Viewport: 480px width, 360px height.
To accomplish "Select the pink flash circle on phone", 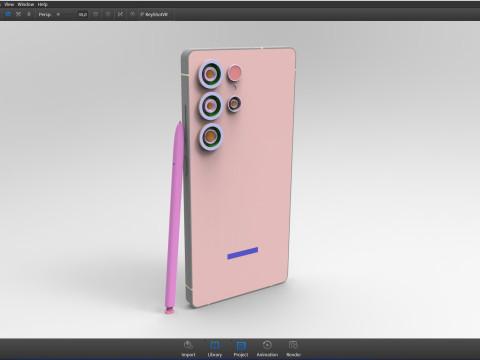I will point(235,73).
